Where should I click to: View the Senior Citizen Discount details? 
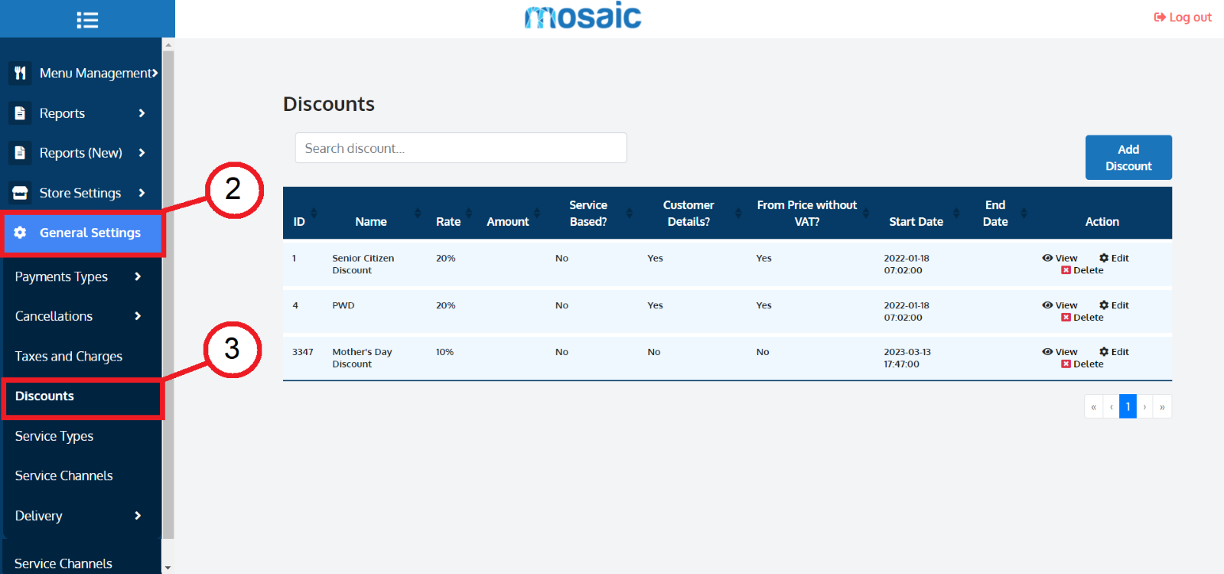(x=1060, y=258)
